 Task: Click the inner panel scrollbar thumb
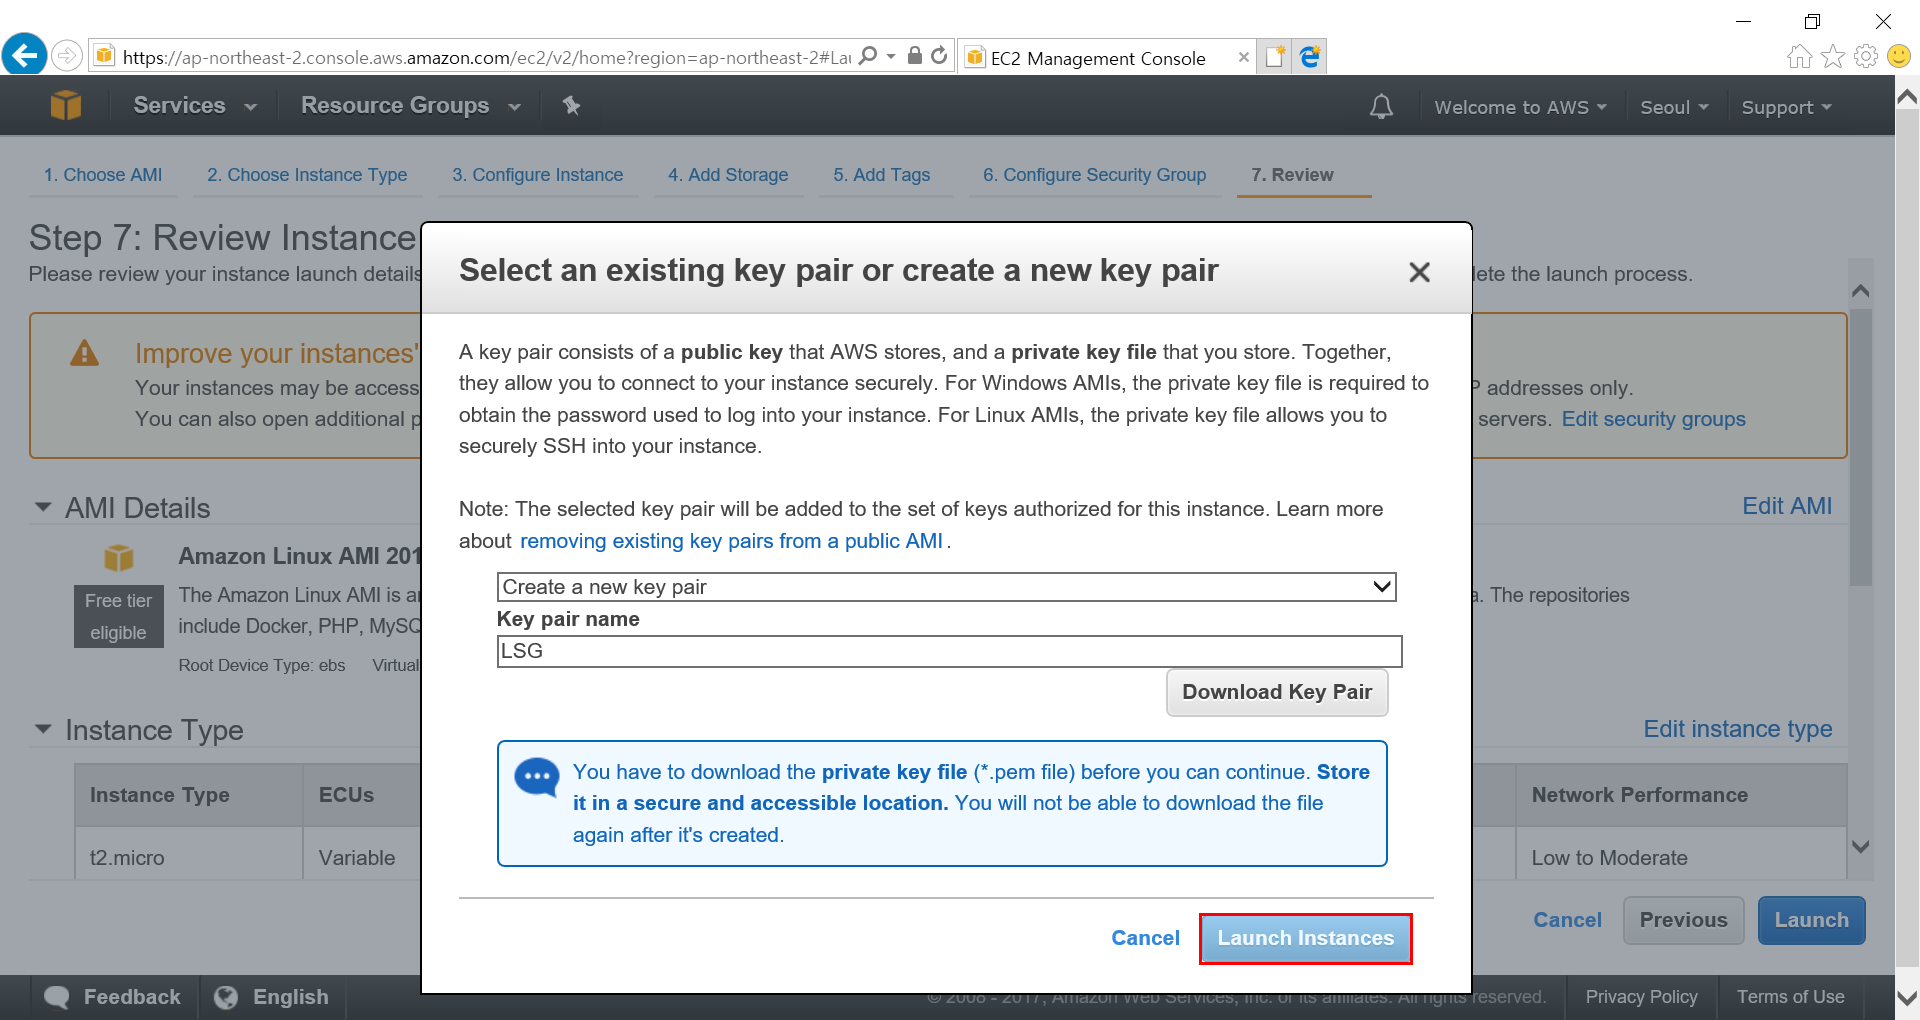[x=1860, y=447]
